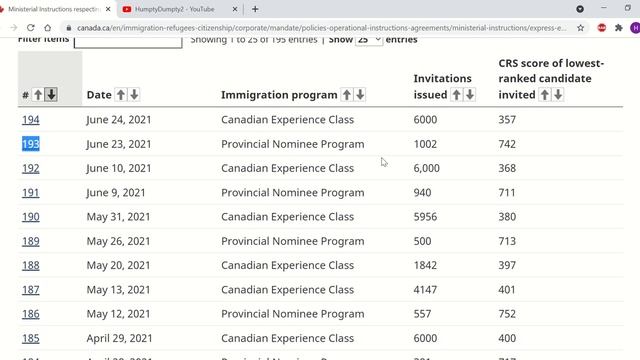This screenshot has height=360, width=640.
Task: Bookmark this page with the star
Action: pos(580,28)
